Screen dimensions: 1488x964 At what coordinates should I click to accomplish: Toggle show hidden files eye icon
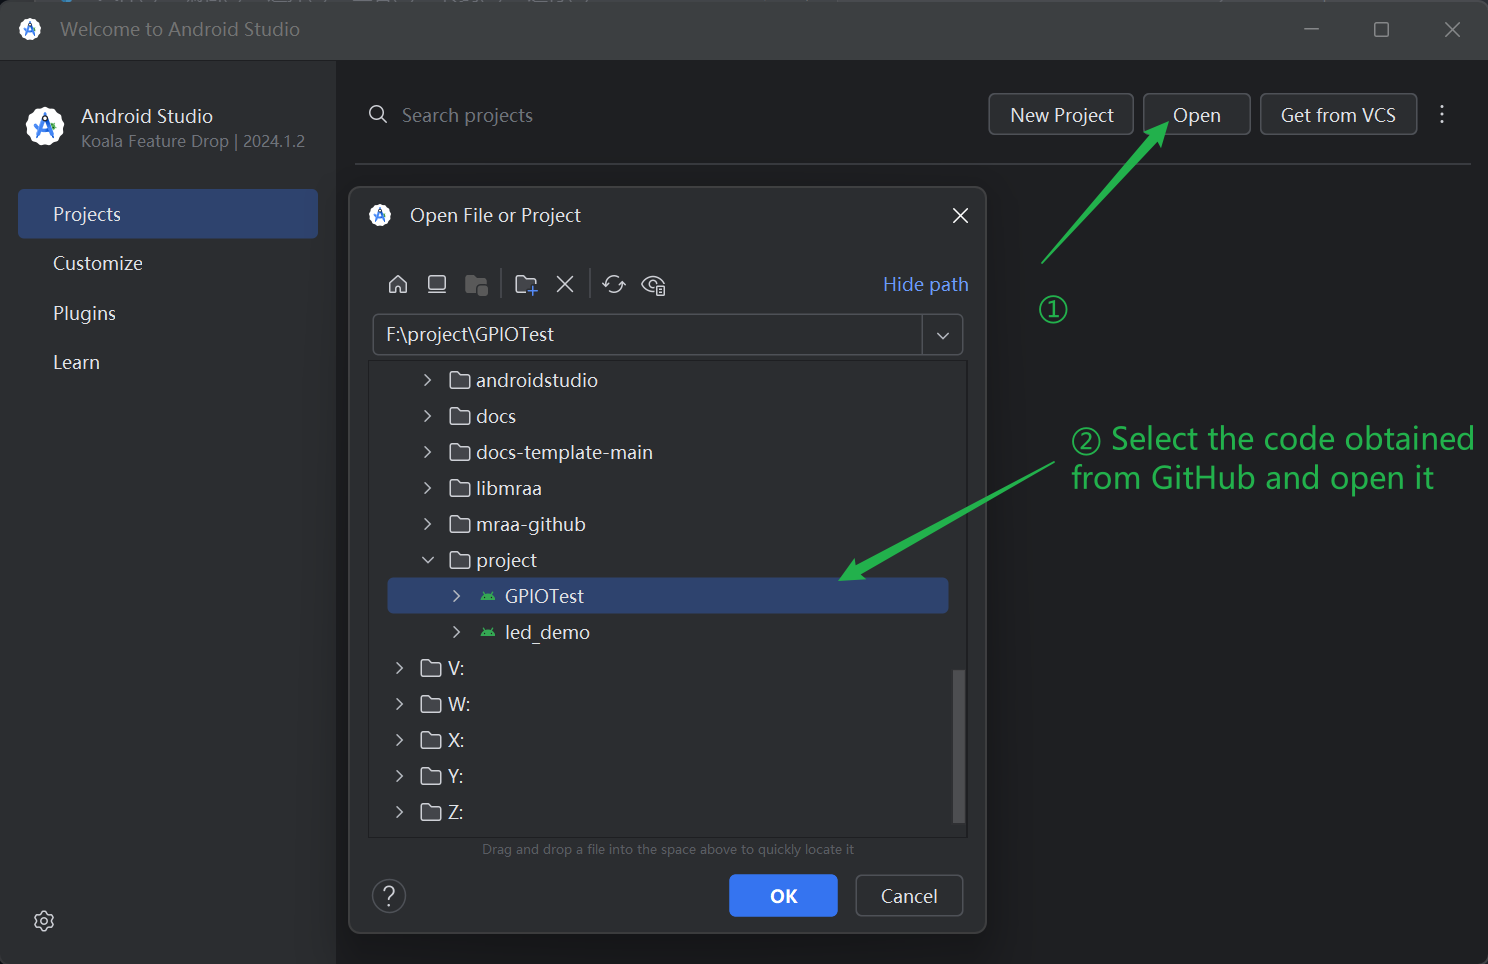click(x=653, y=285)
